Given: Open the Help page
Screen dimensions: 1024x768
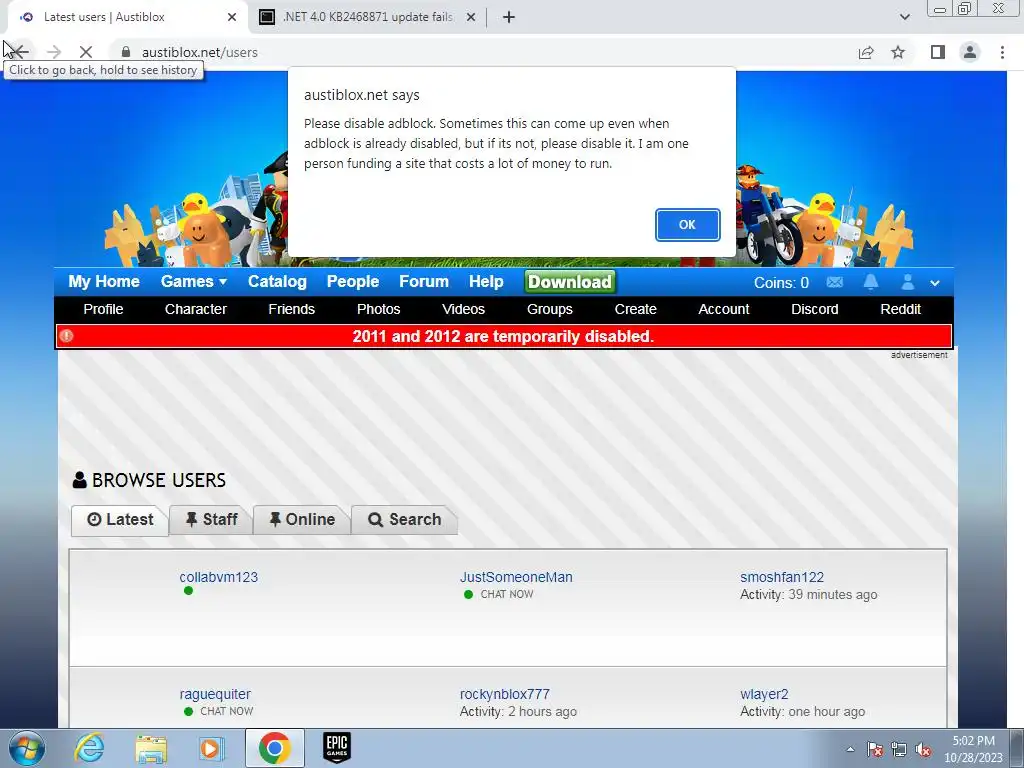Looking at the screenshot, I should coord(486,281).
